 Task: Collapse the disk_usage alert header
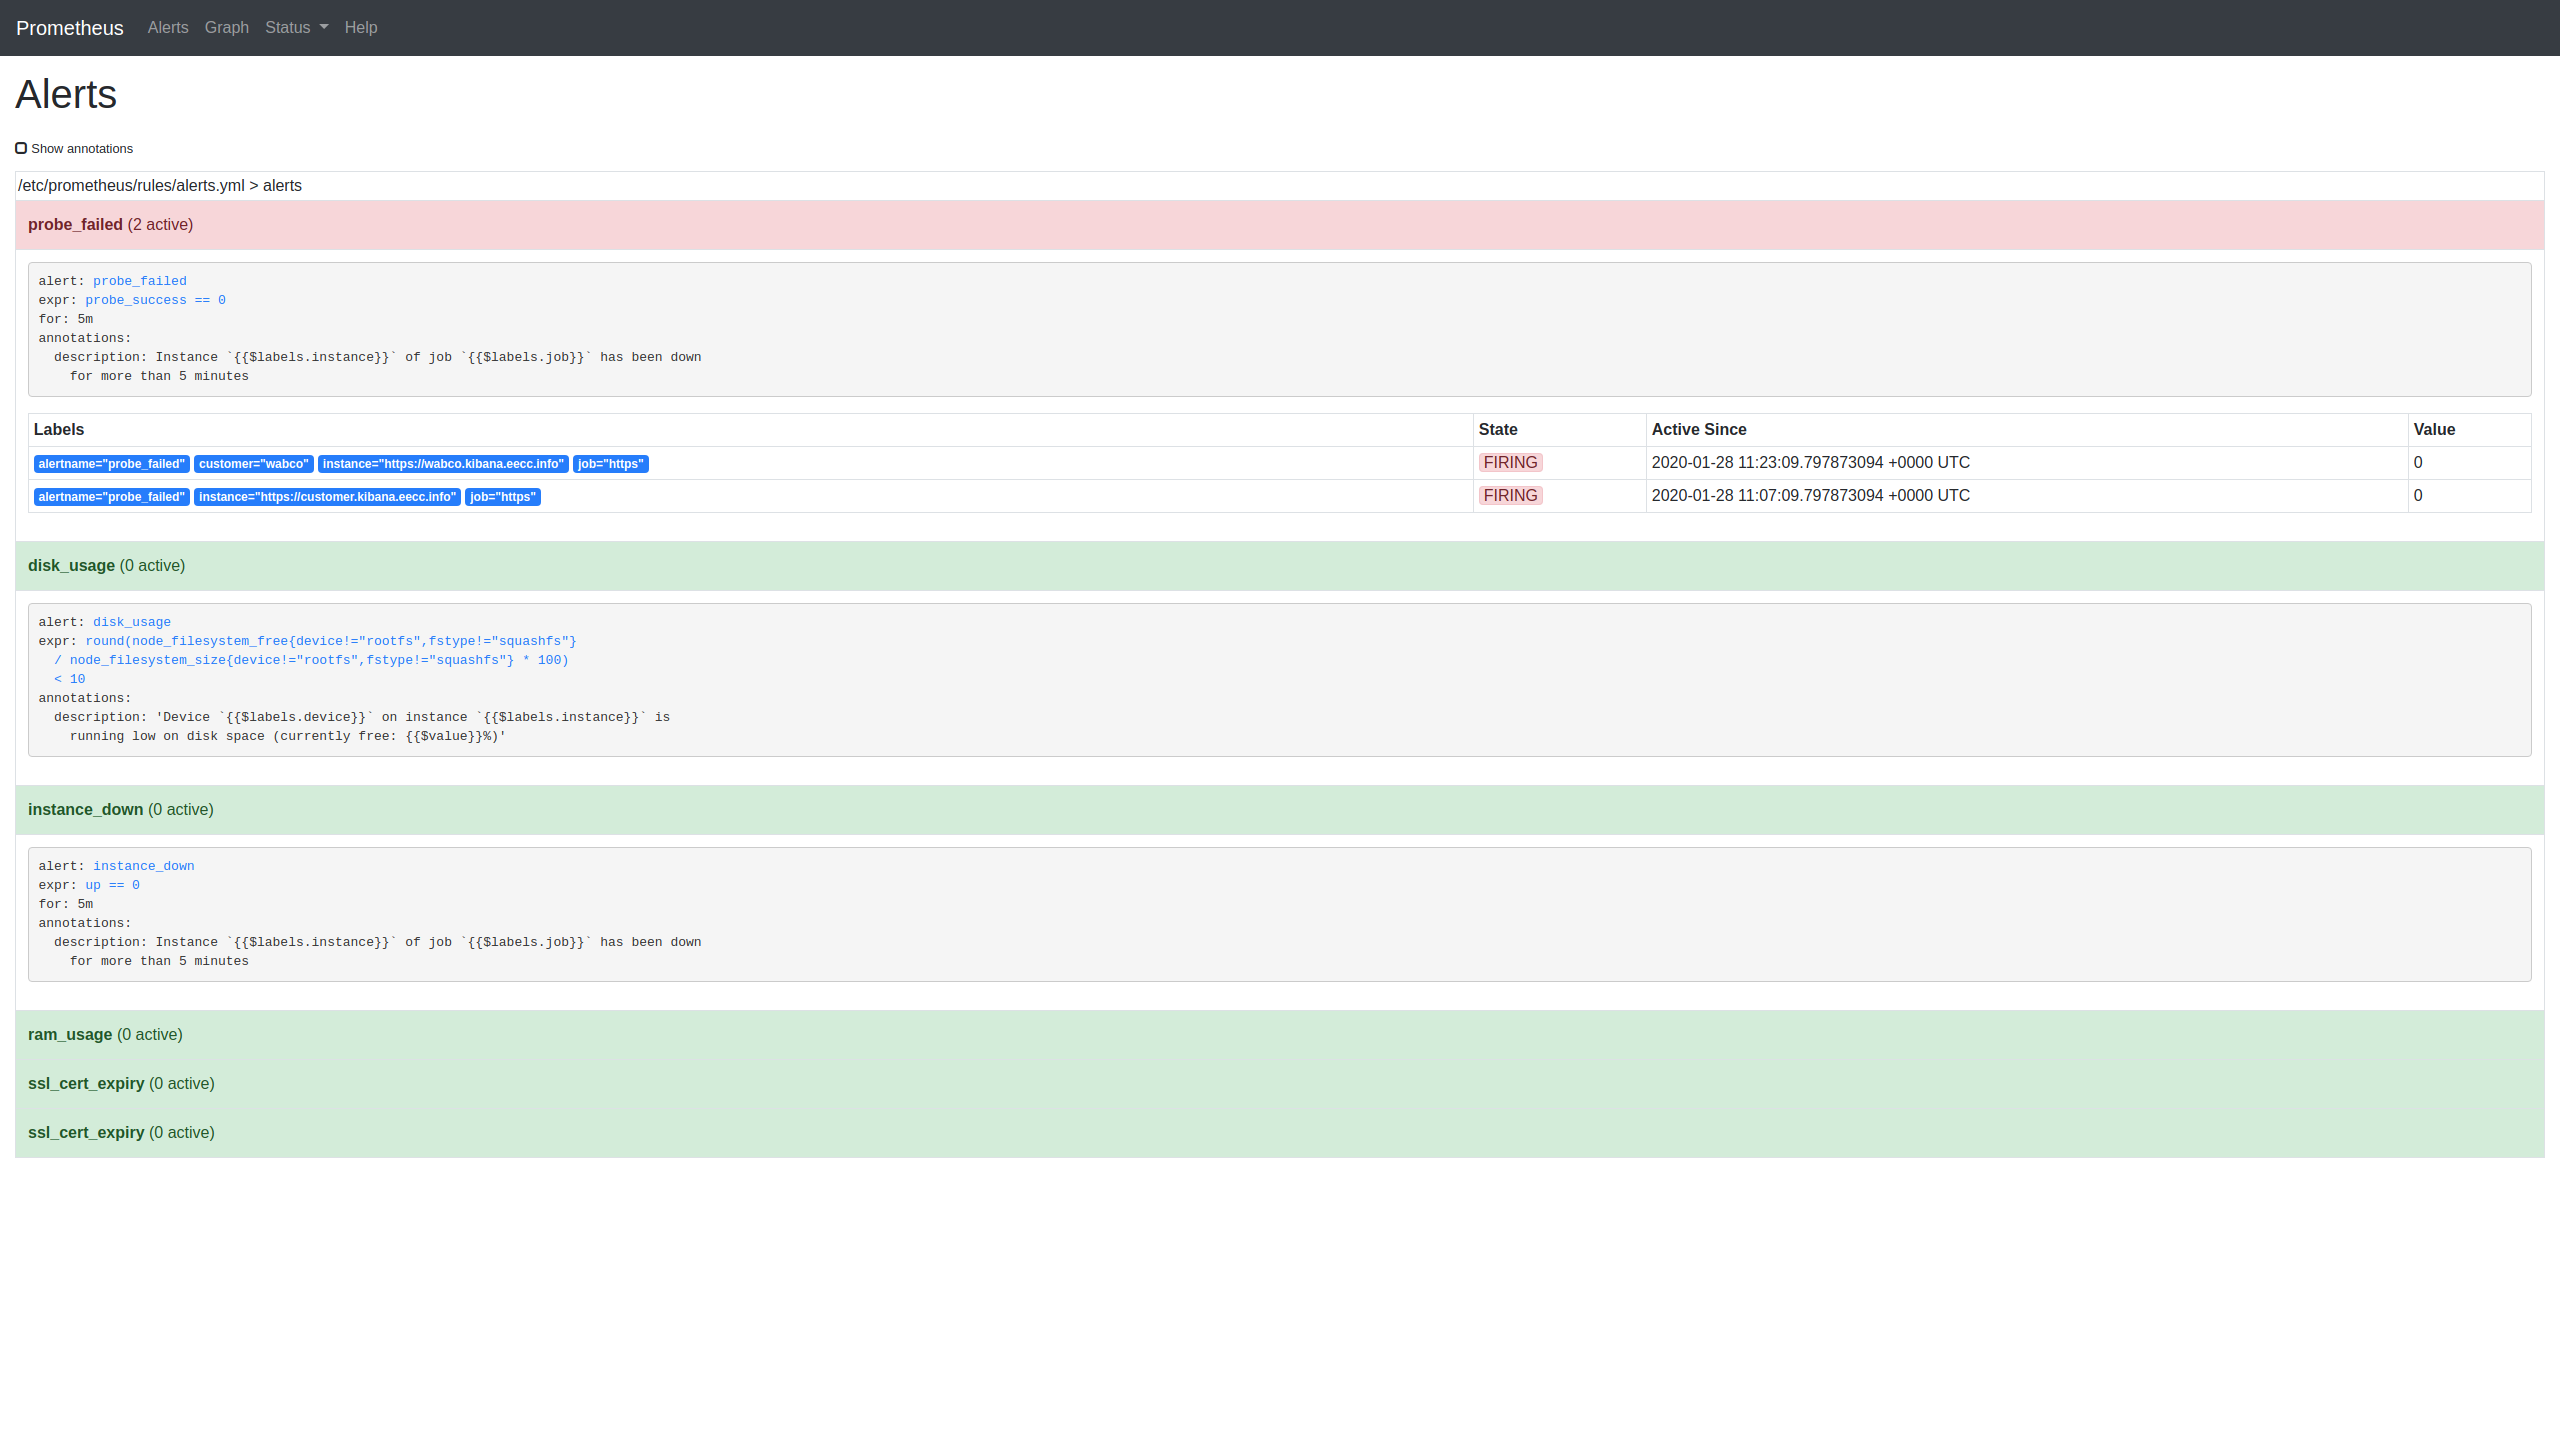(x=71, y=566)
